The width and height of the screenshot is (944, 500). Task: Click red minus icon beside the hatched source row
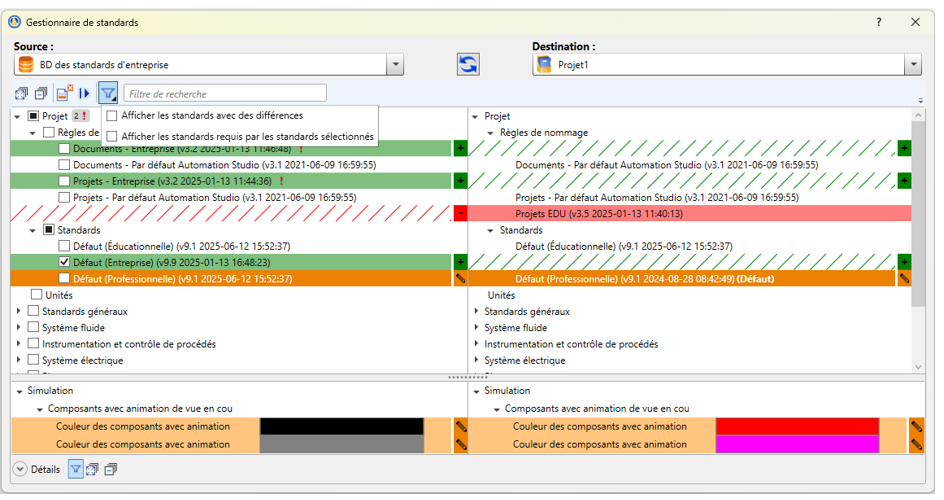click(460, 213)
